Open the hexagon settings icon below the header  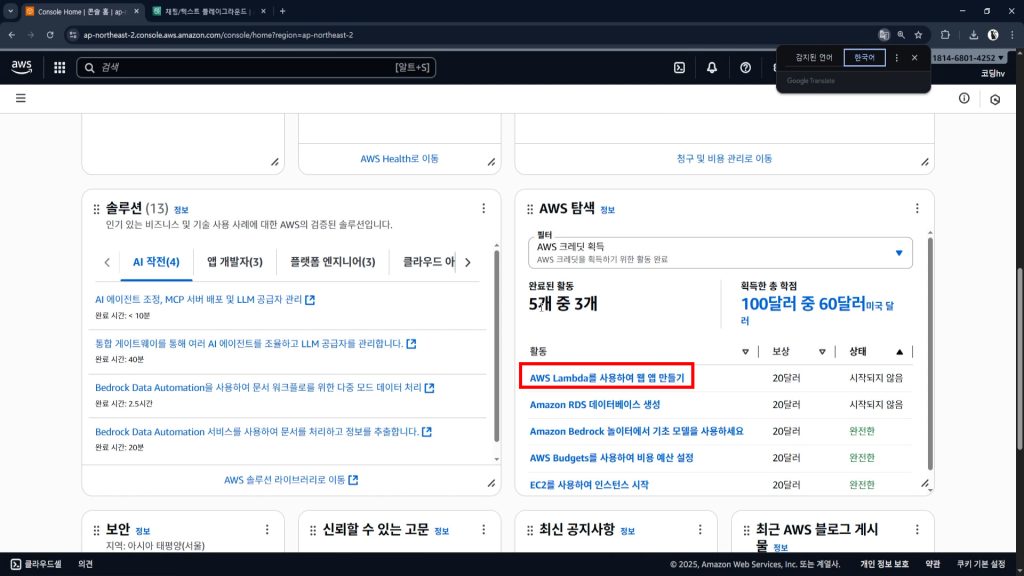point(995,99)
